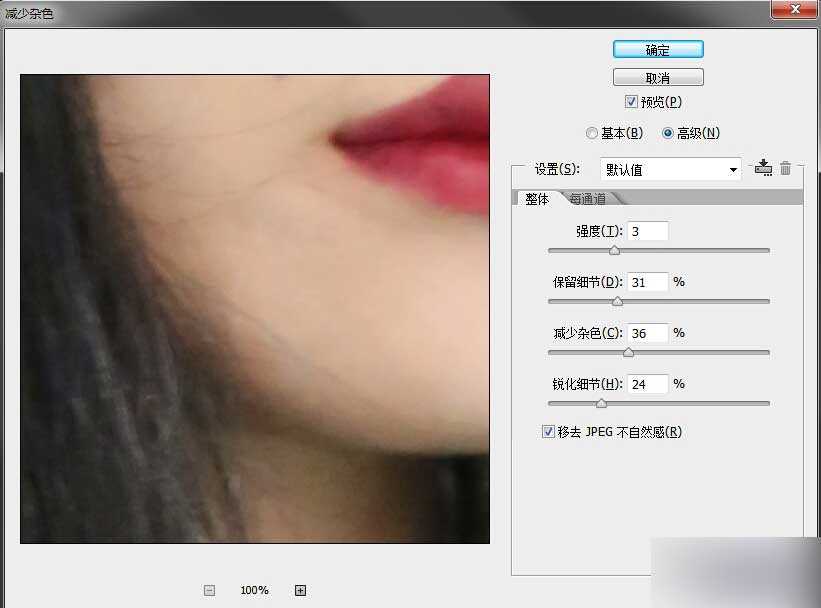Image resolution: width=821 pixels, height=608 pixels.
Task: Disable 移去 JPEG 不自然感 option
Action: 548,431
